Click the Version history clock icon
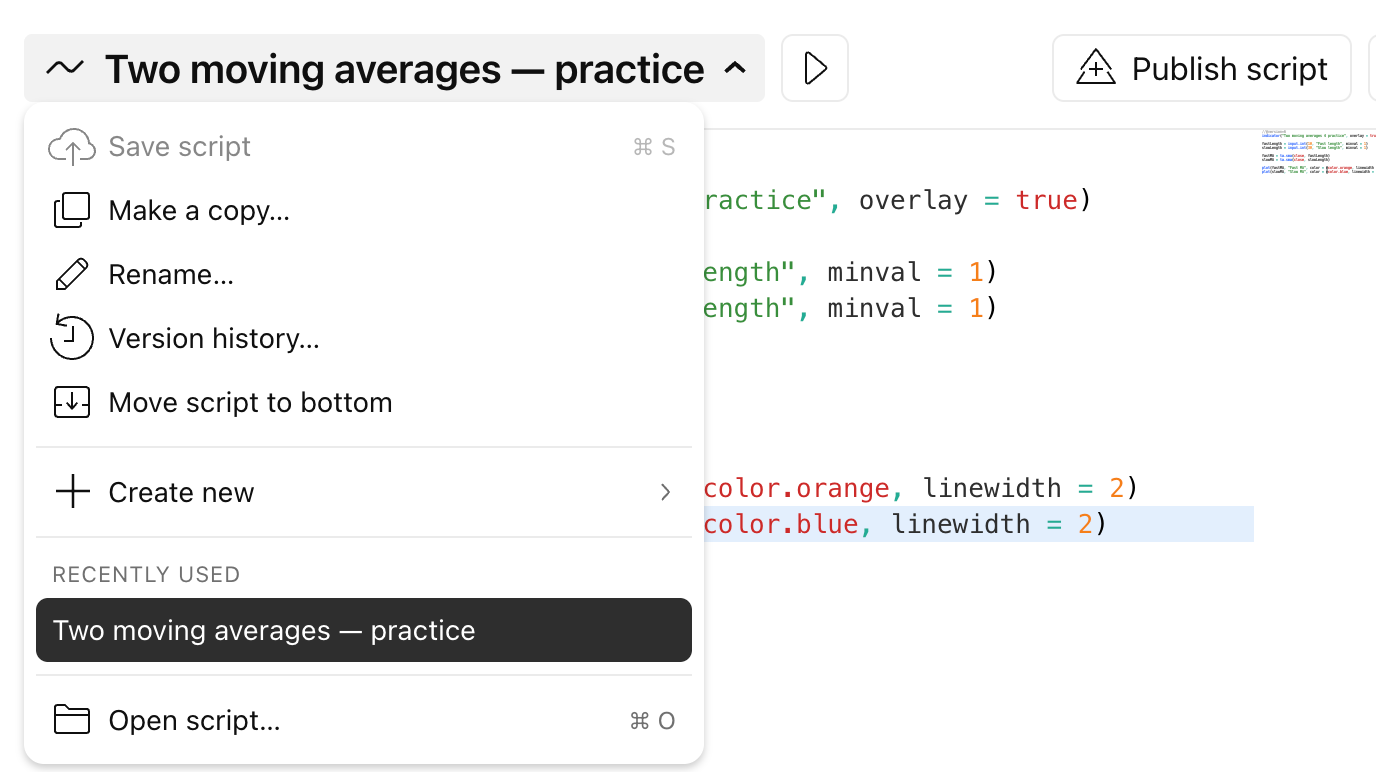 [x=72, y=338]
